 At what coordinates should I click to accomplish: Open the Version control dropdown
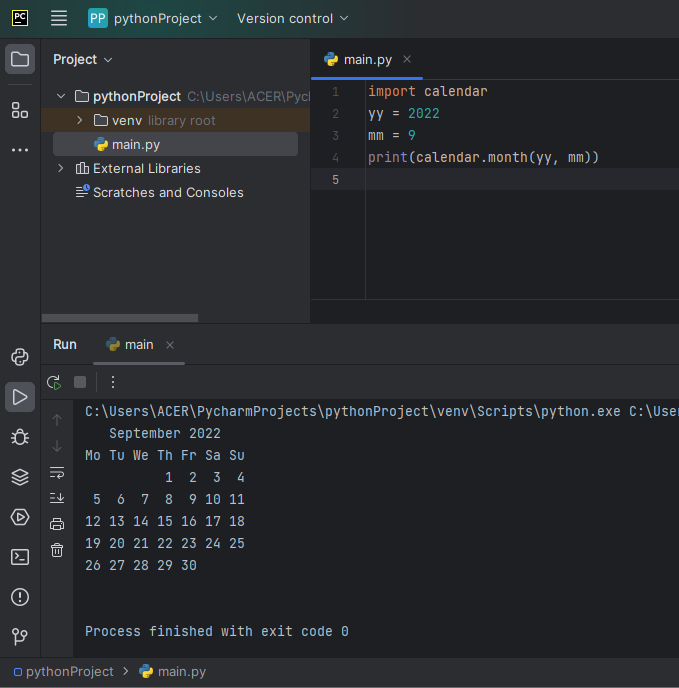tap(292, 18)
